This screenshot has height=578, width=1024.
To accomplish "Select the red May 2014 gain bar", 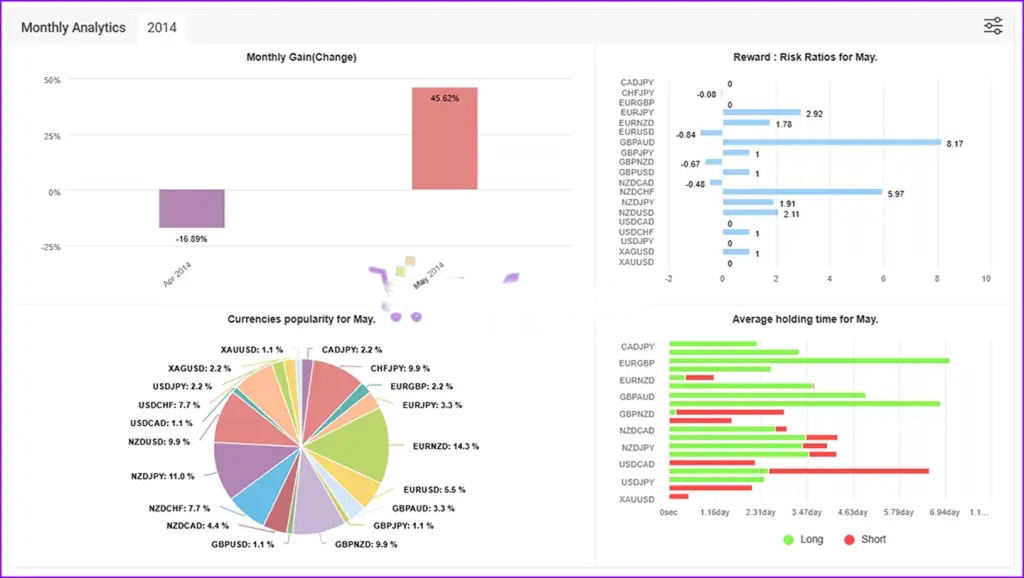I will click(x=444, y=138).
